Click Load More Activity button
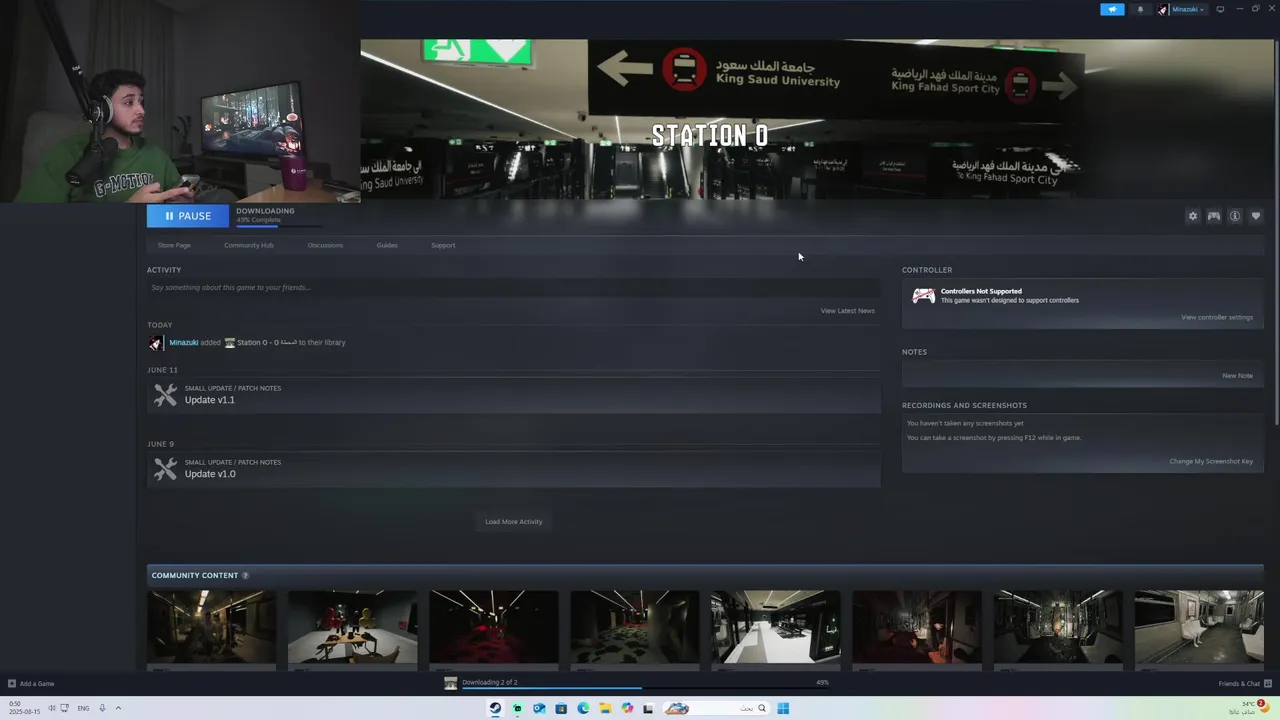 [x=514, y=522]
